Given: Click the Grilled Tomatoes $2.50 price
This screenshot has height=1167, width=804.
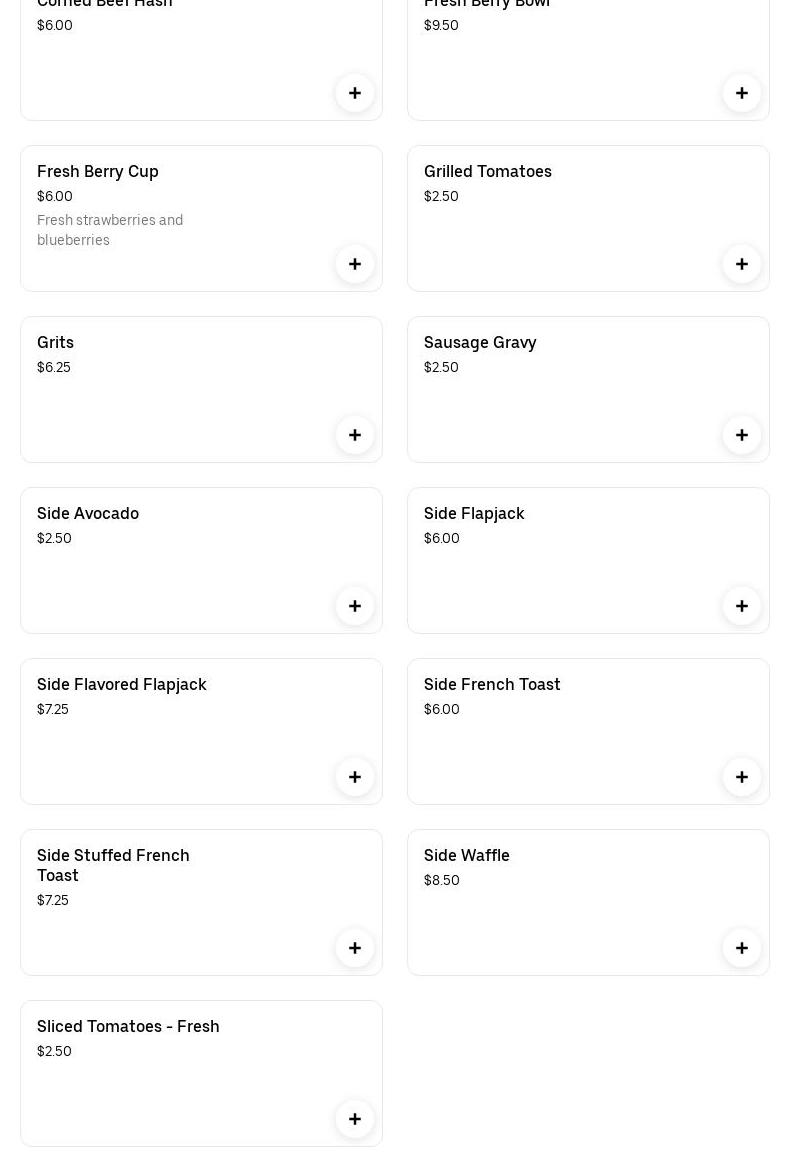Looking at the screenshot, I should pyautogui.click(x=441, y=197).
